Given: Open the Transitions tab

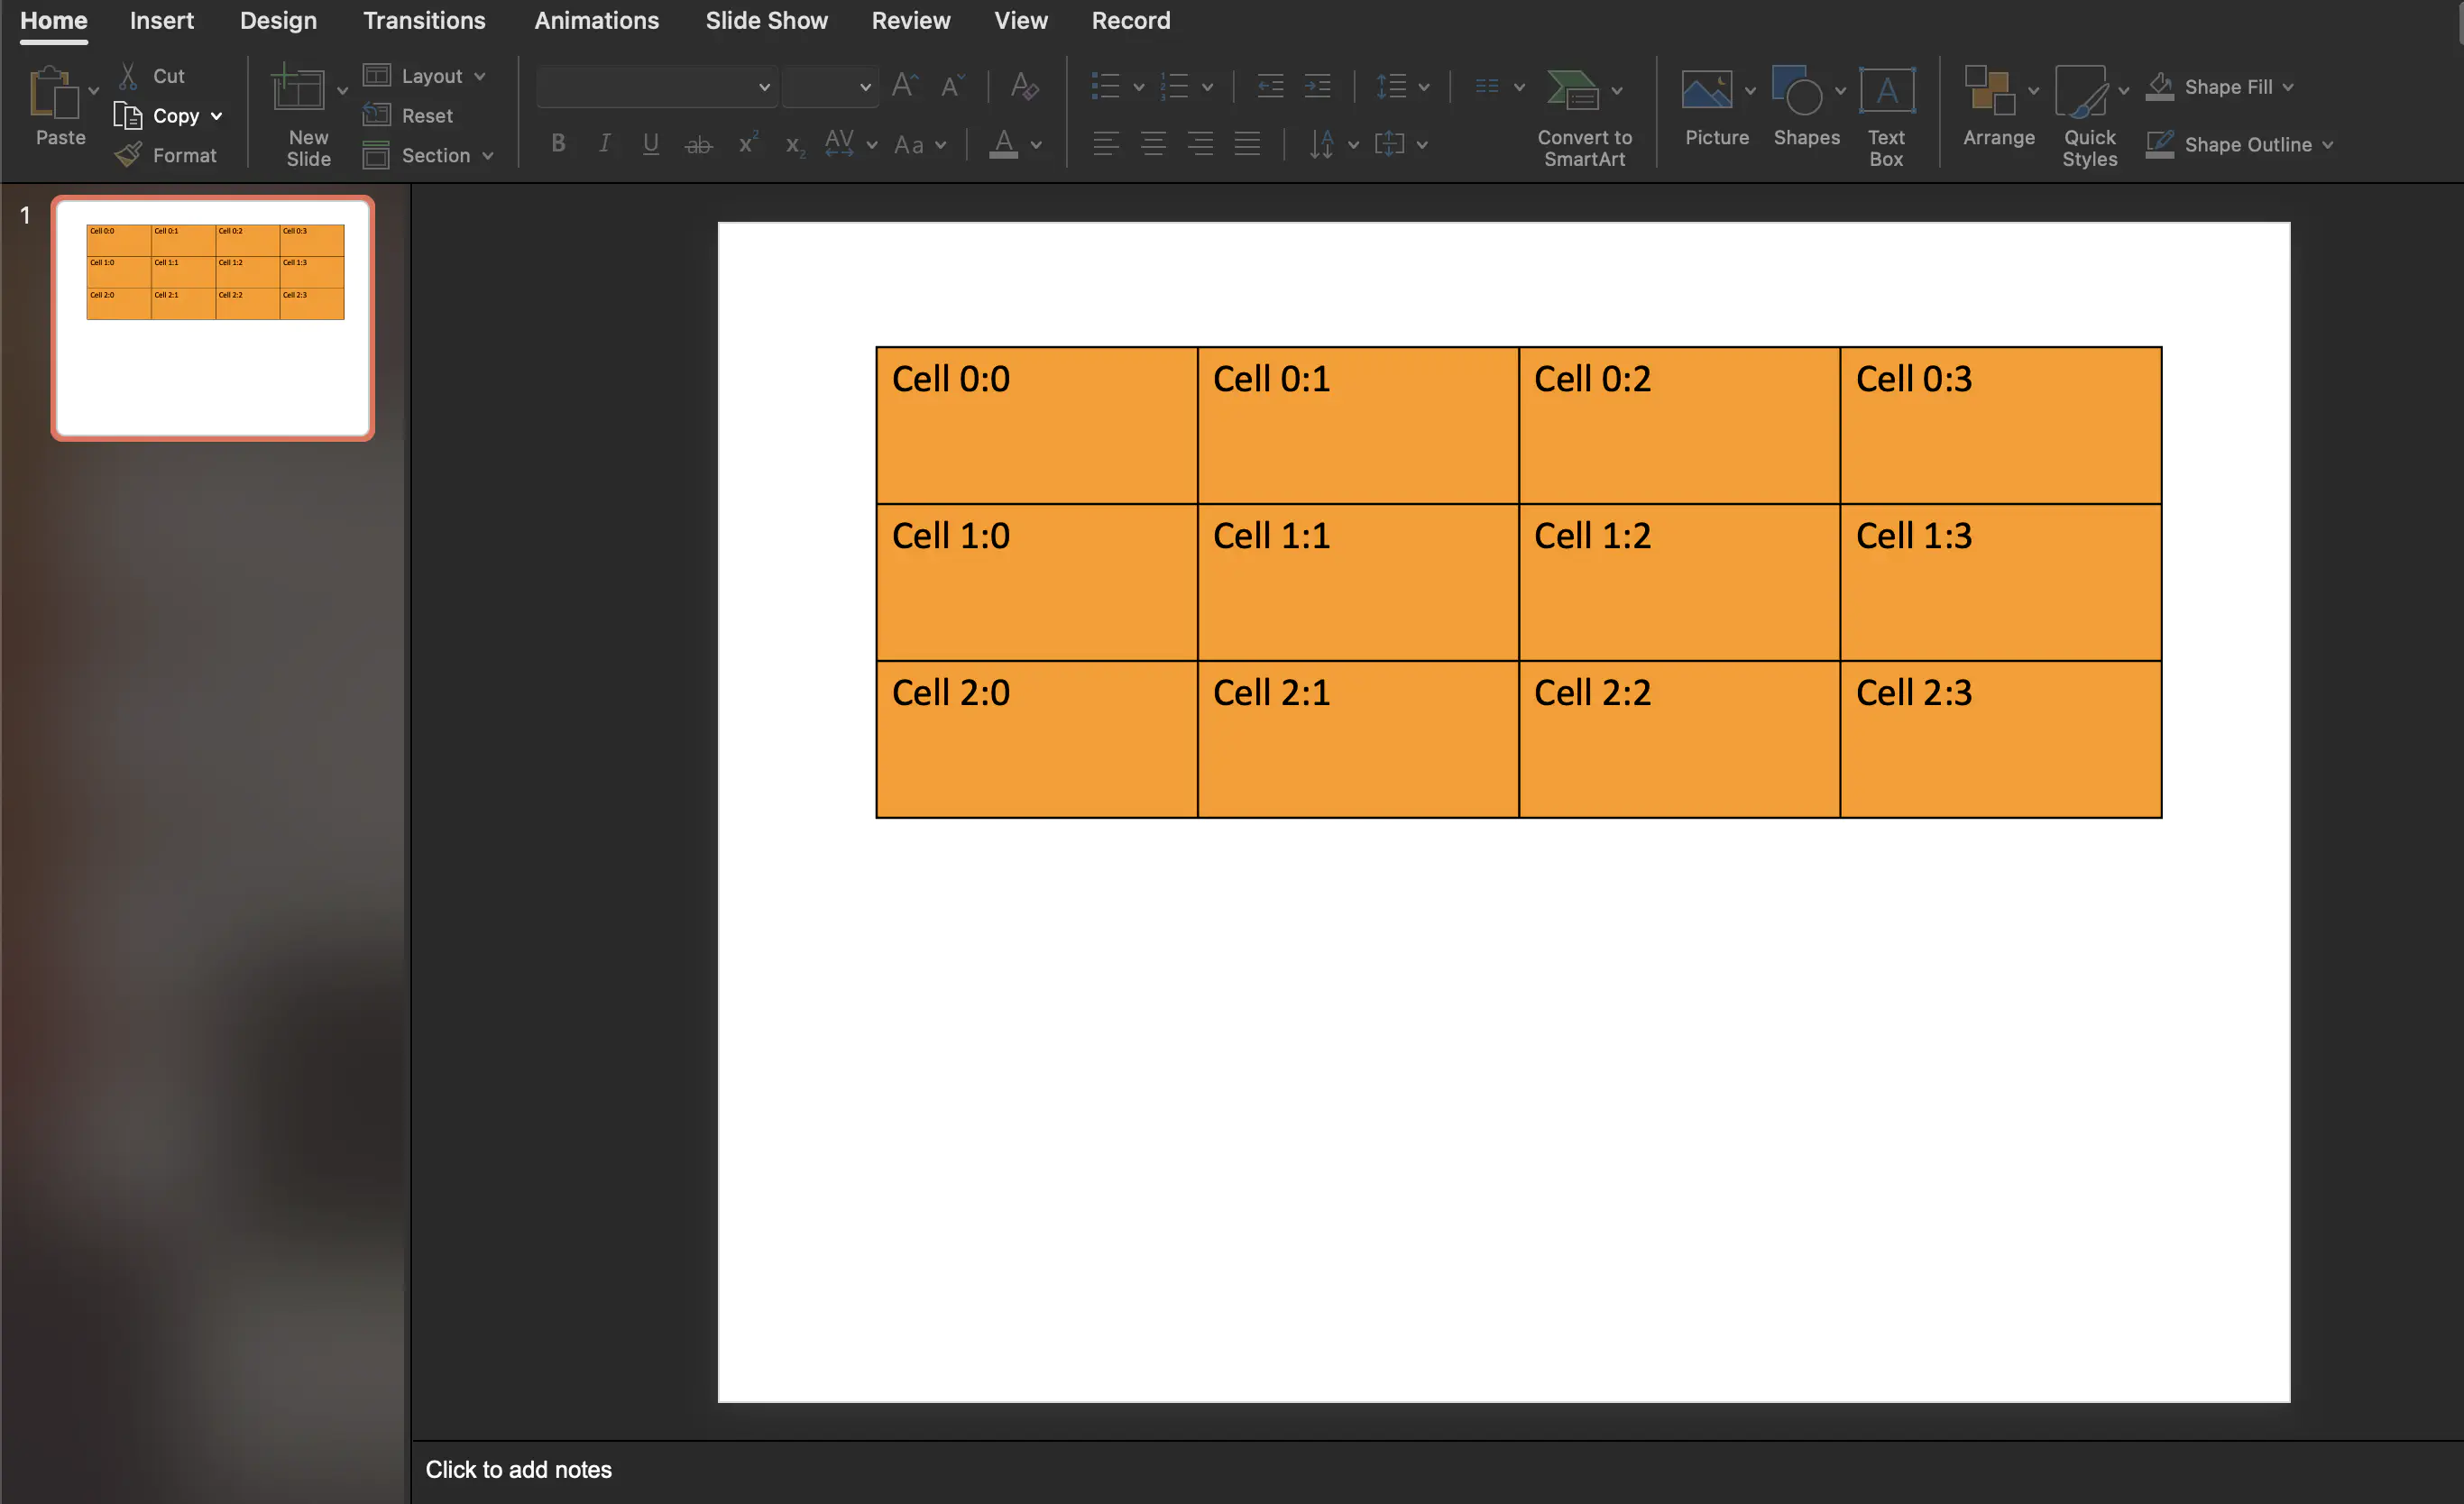Looking at the screenshot, I should pyautogui.click(x=424, y=21).
